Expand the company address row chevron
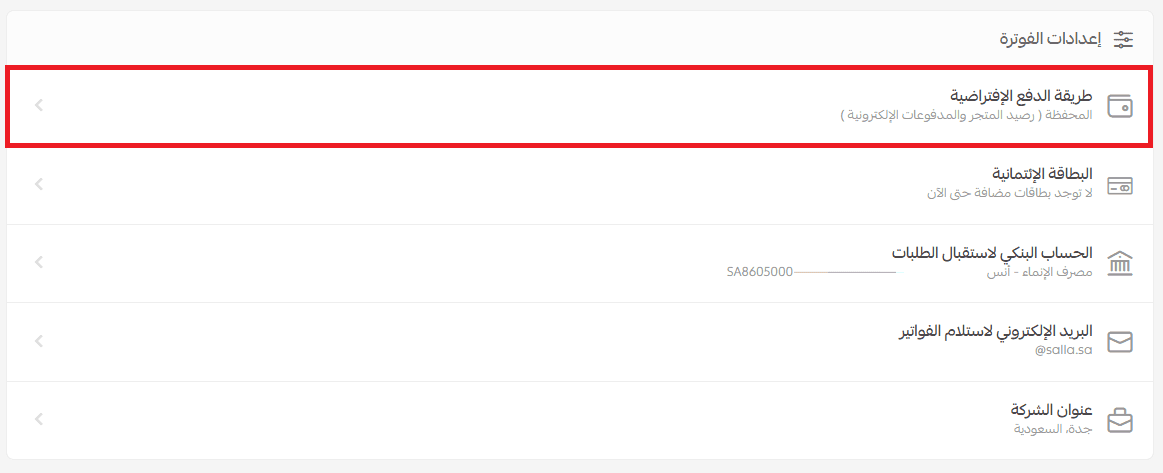Viewport: 1163px width, 473px height. pyautogui.click(x=38, y=420)
